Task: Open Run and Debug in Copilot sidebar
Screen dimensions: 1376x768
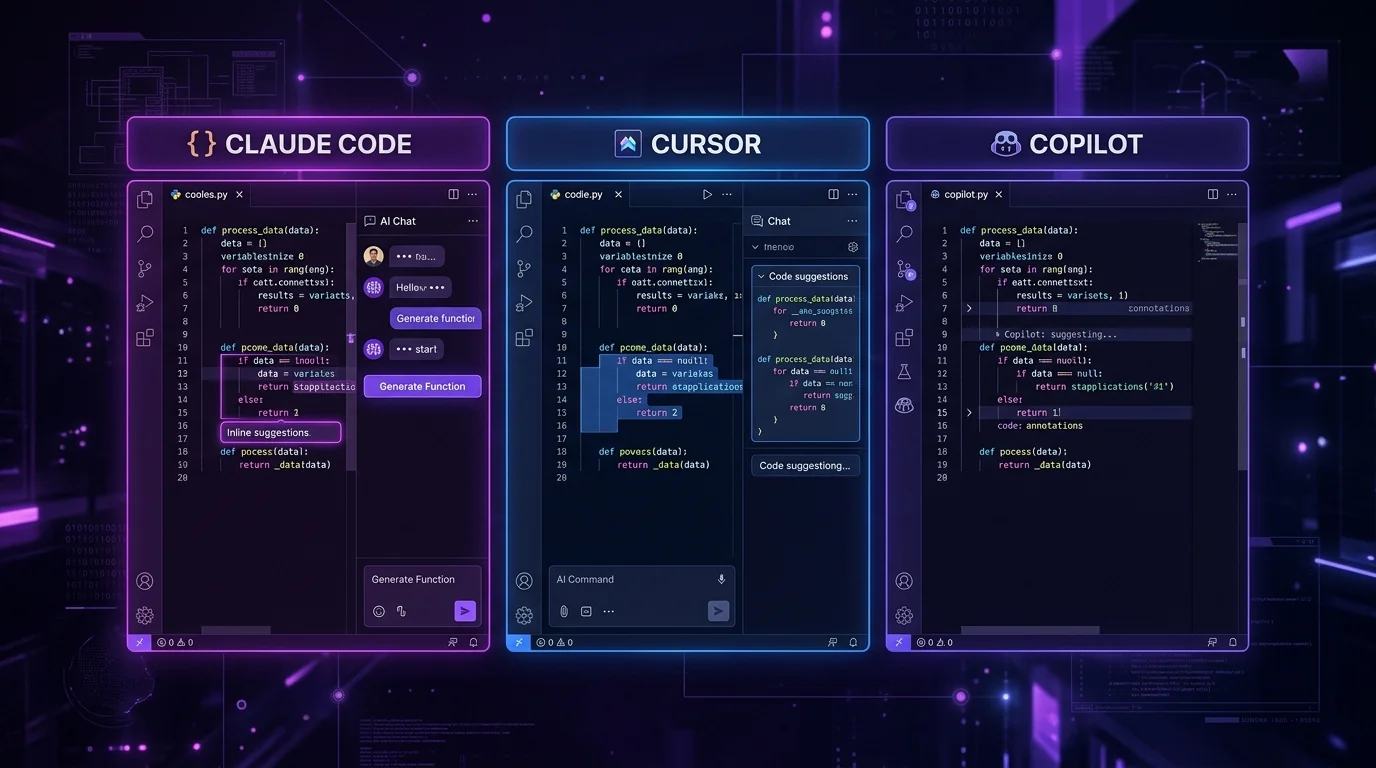Action: [x=904, y=303]
